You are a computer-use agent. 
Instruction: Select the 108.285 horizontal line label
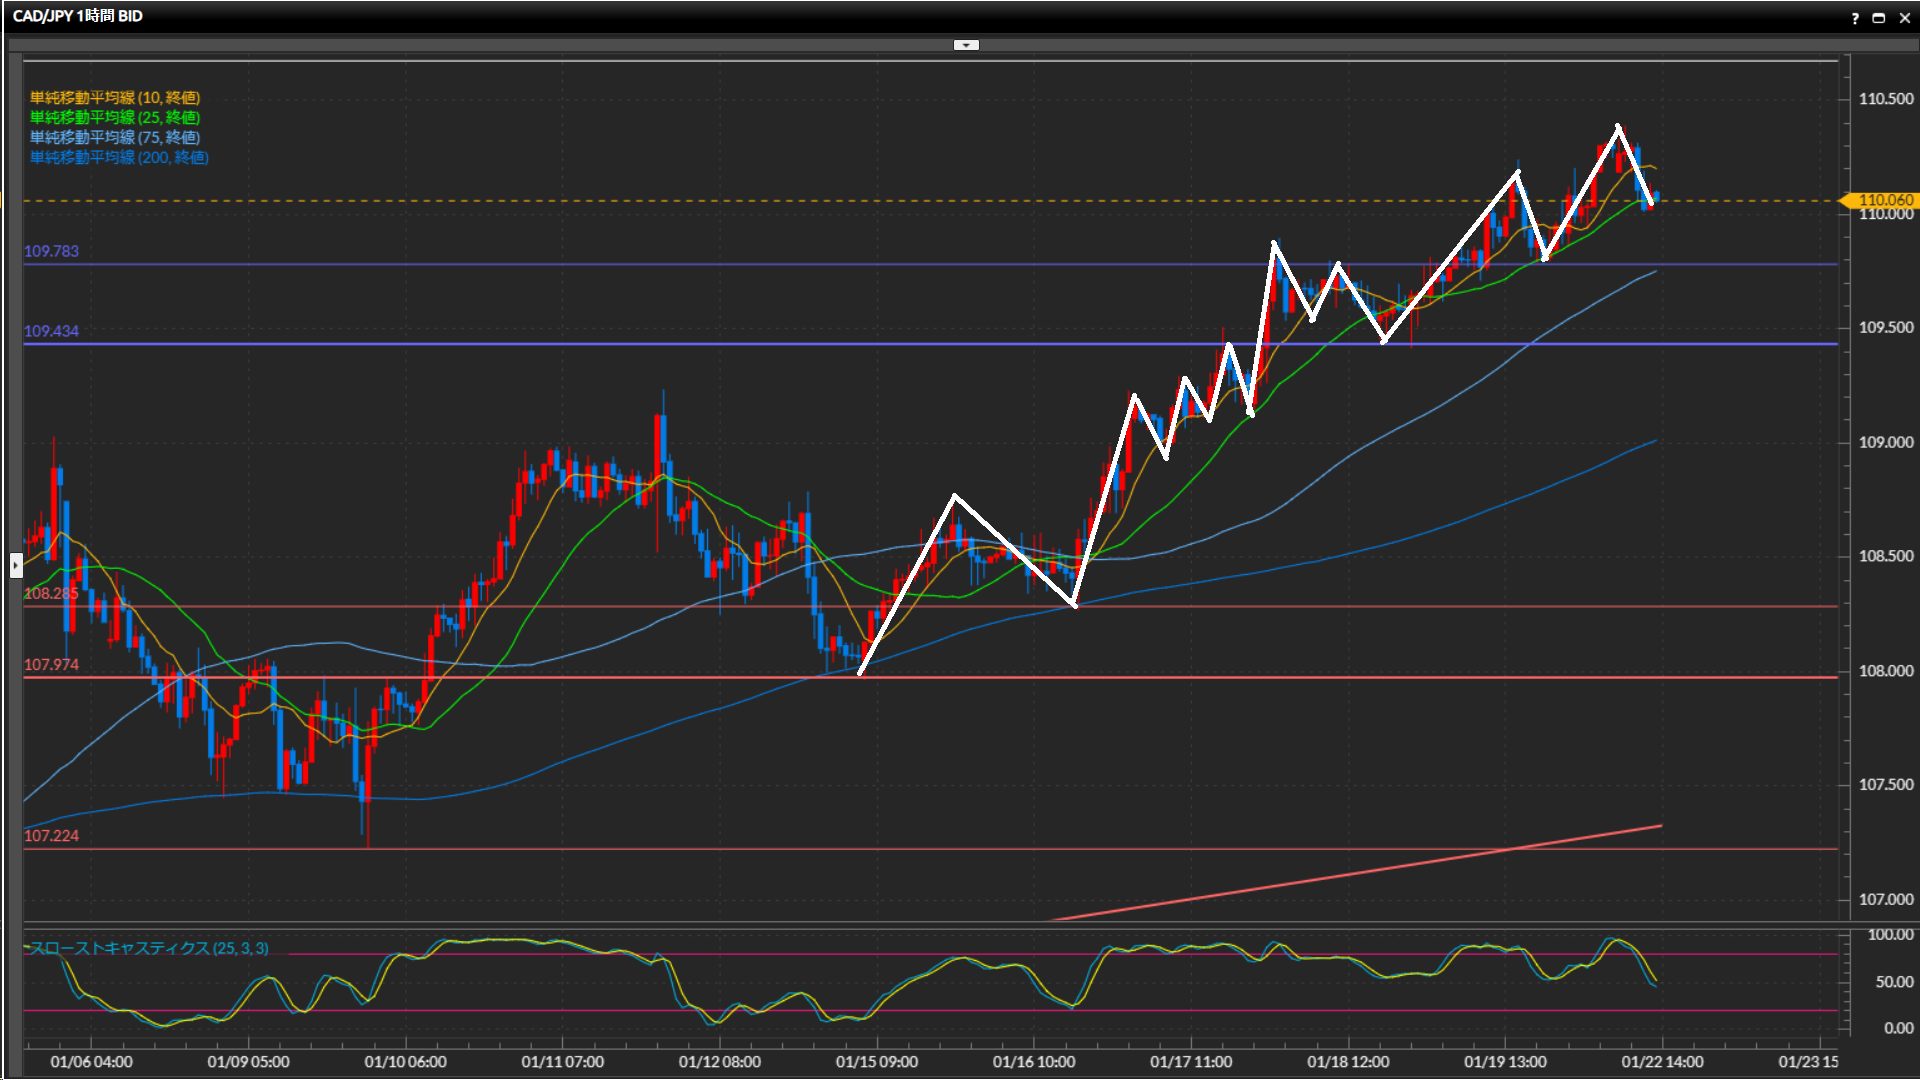tap(51, 593)
